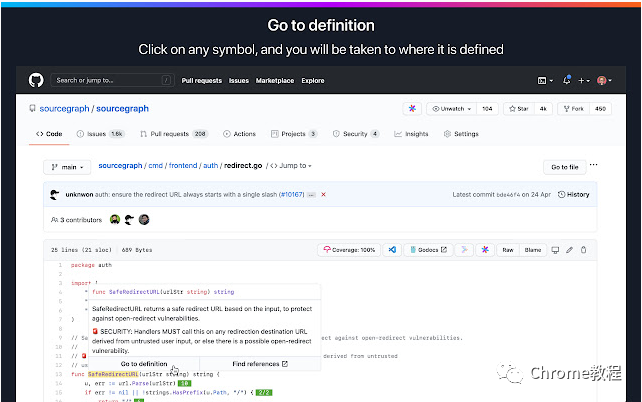Image resolution: width=642 pixels, height=402 pixels.
Task: Delete the file with trash icon
Action: pyautogui.click(x=583, y=250)
